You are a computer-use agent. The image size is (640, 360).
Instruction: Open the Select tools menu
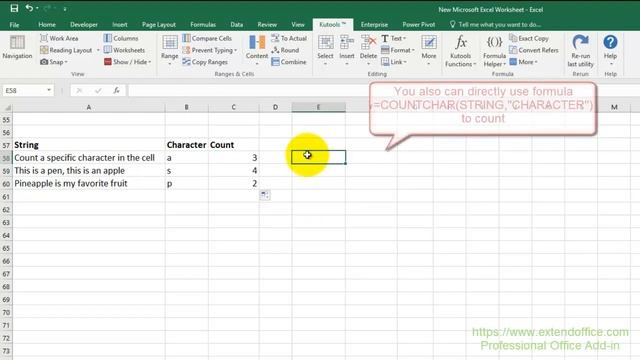click(325, 51)
